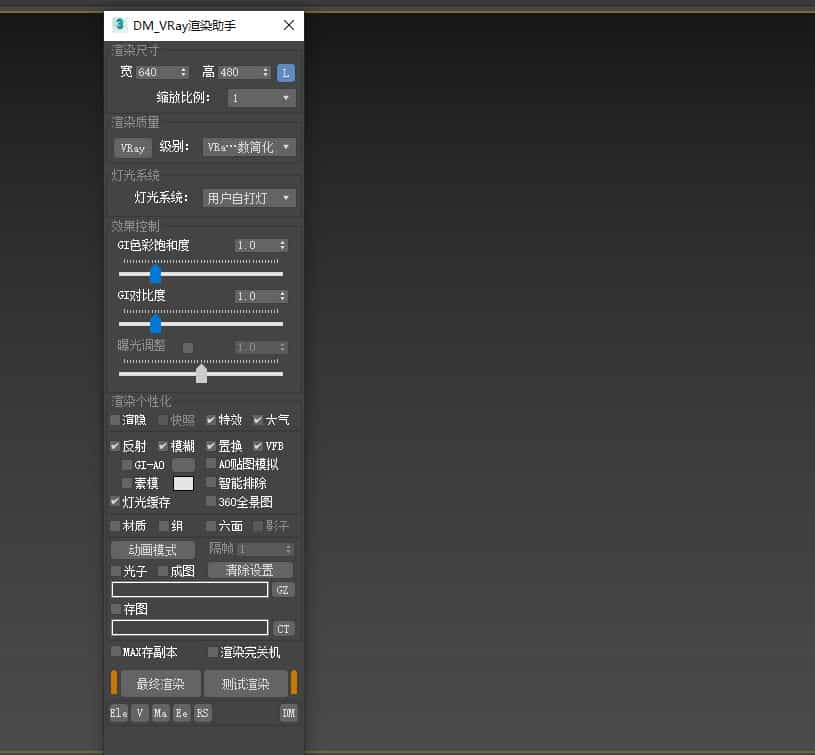
Task: Click the GI色彩饱和度 spinner arrows
Action: tap(283, 245)
